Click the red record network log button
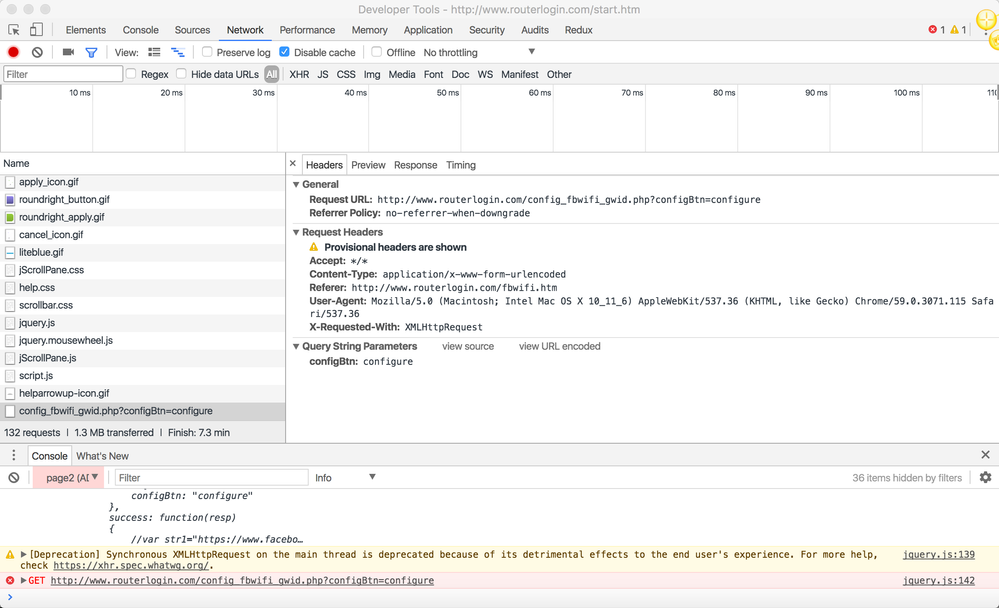The height and width of the screenshot is (608, 999). (13, 52)
